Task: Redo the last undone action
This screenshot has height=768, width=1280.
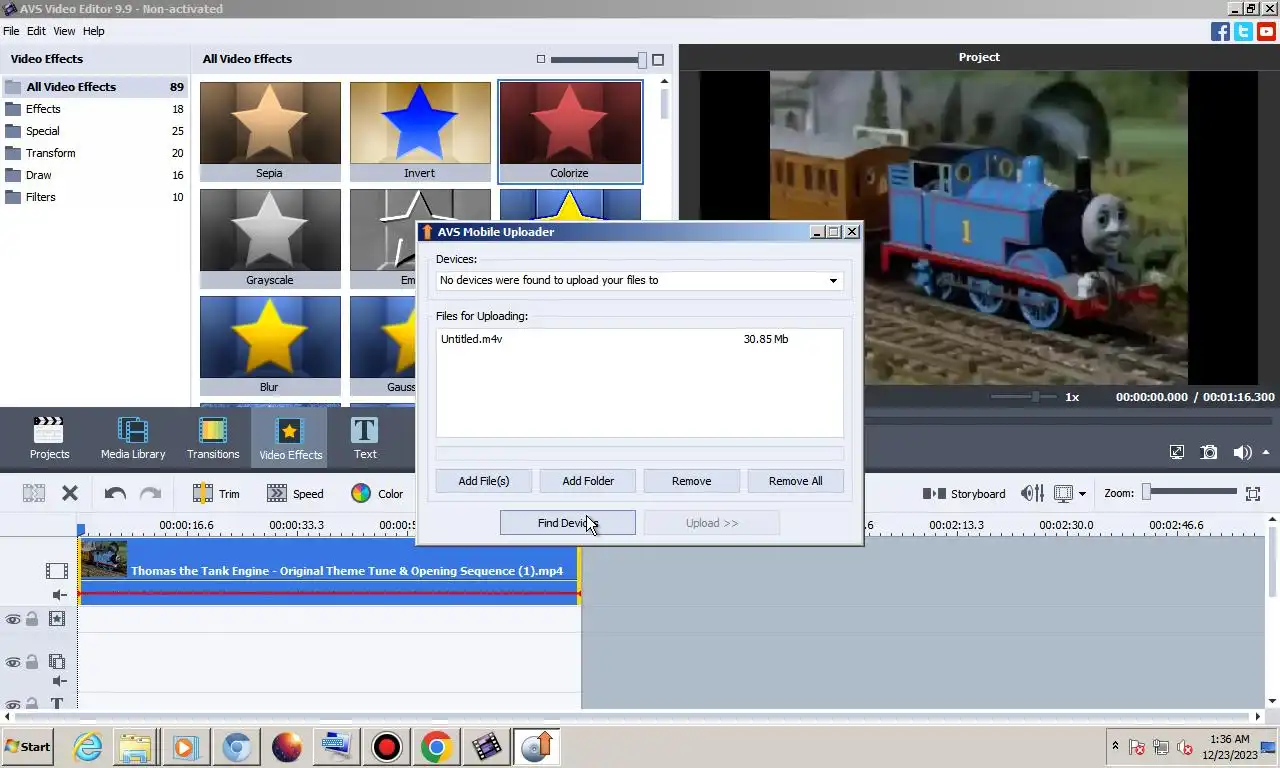Action: tap(150, 493)
